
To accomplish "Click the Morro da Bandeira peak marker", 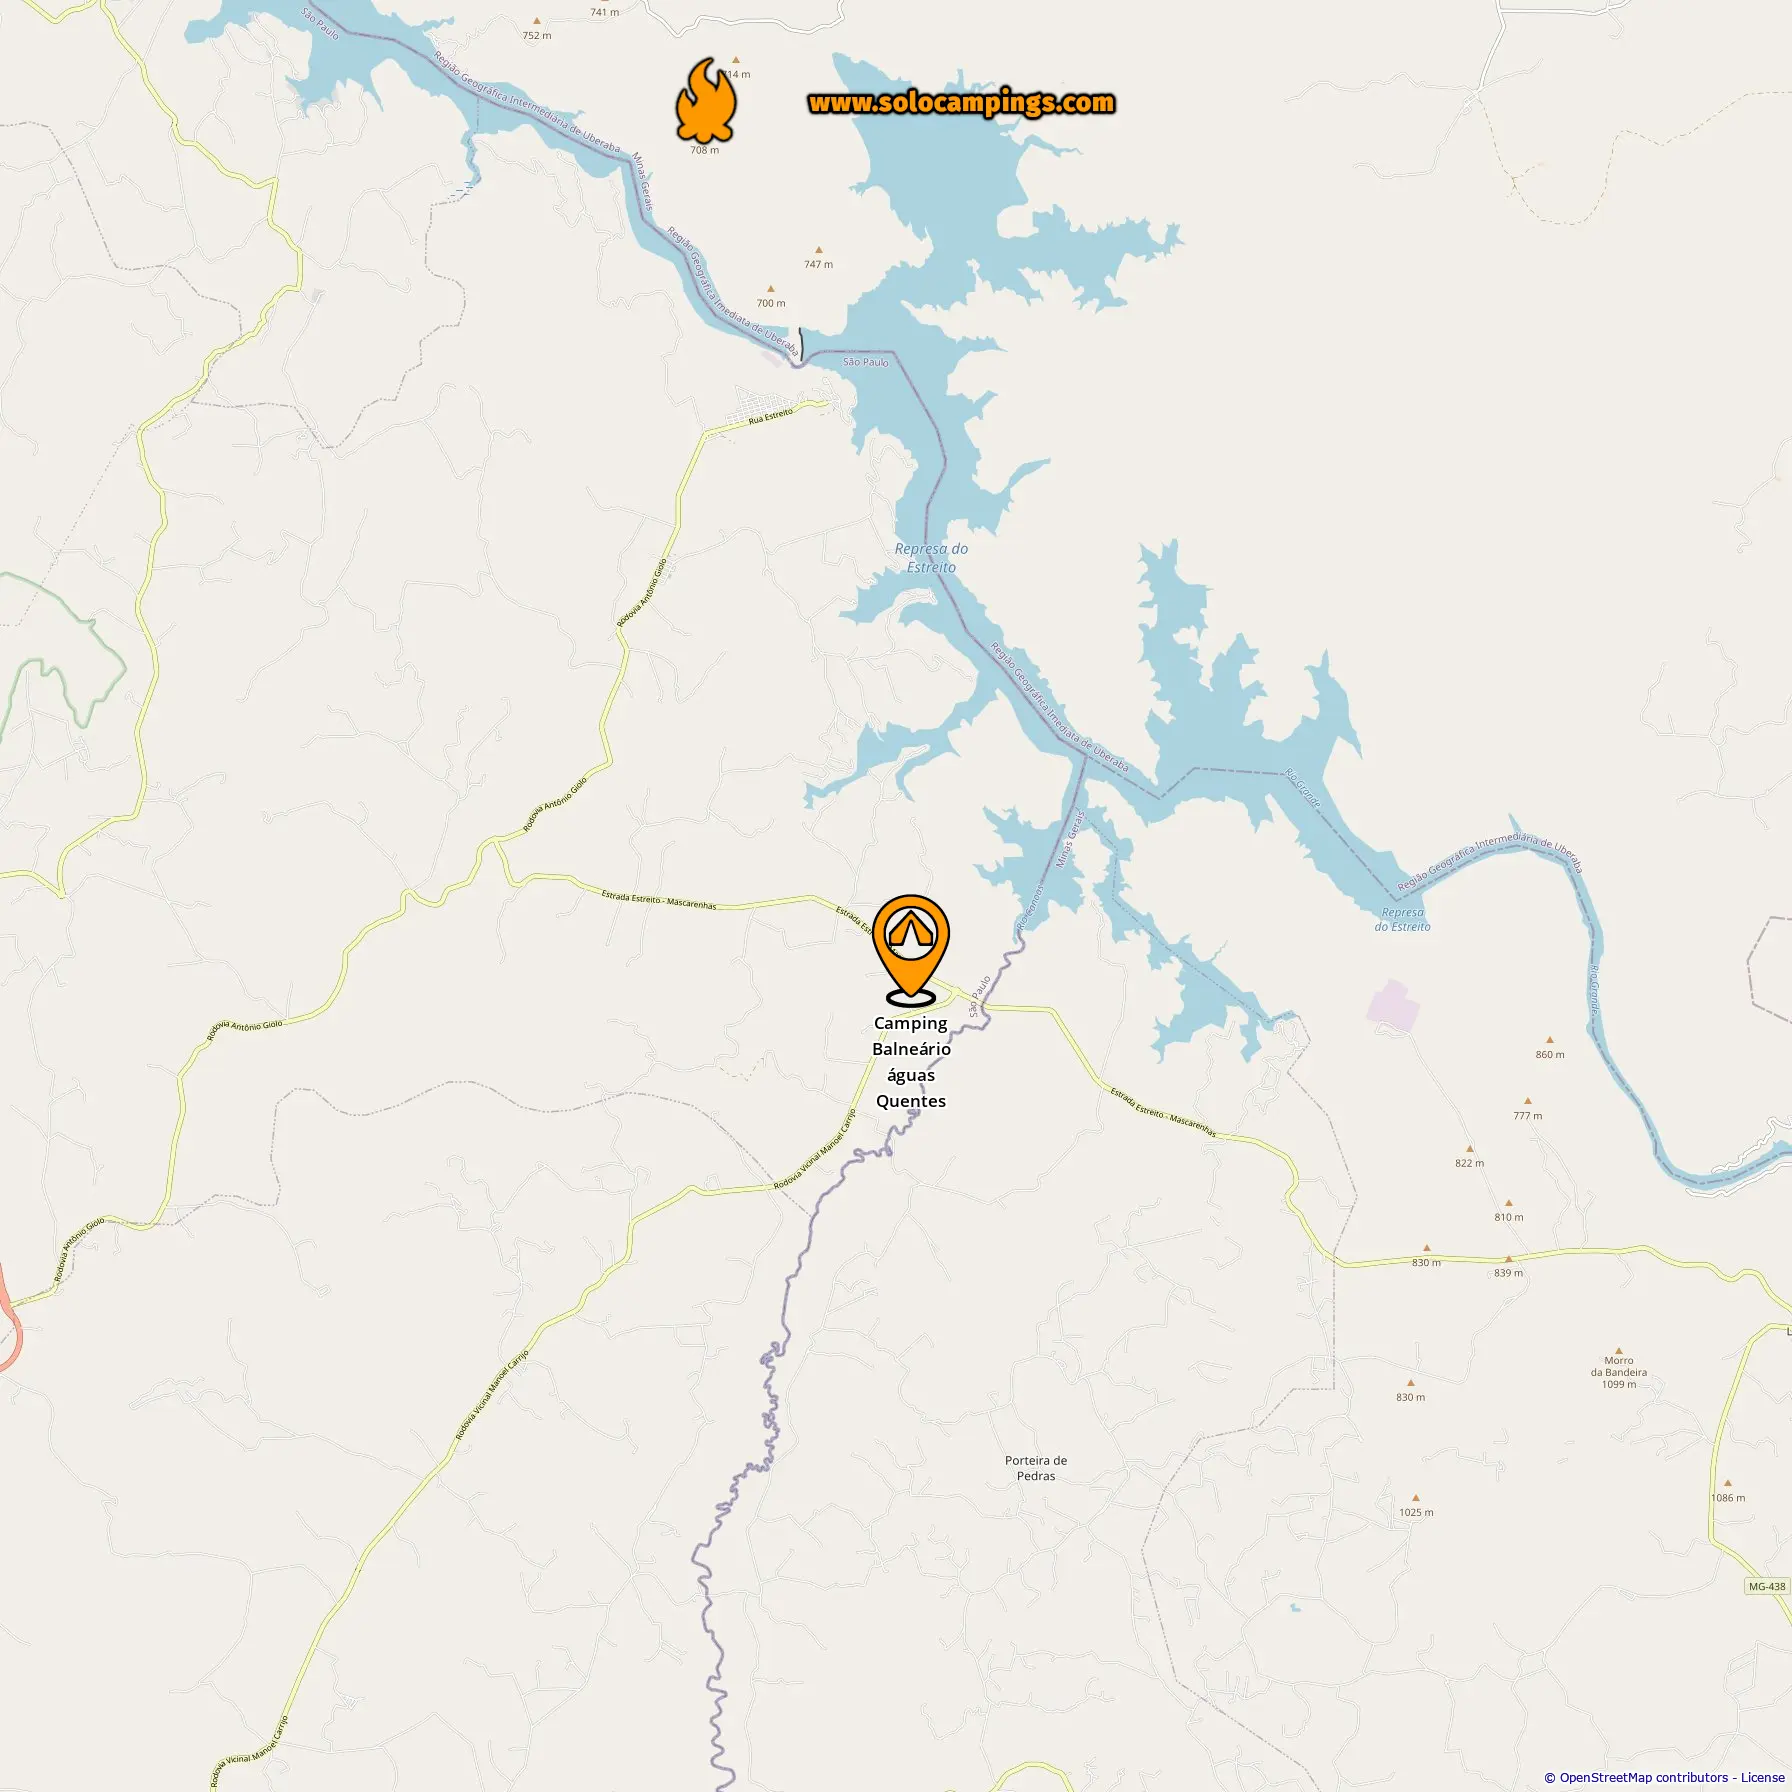I will point(1619,1350).
